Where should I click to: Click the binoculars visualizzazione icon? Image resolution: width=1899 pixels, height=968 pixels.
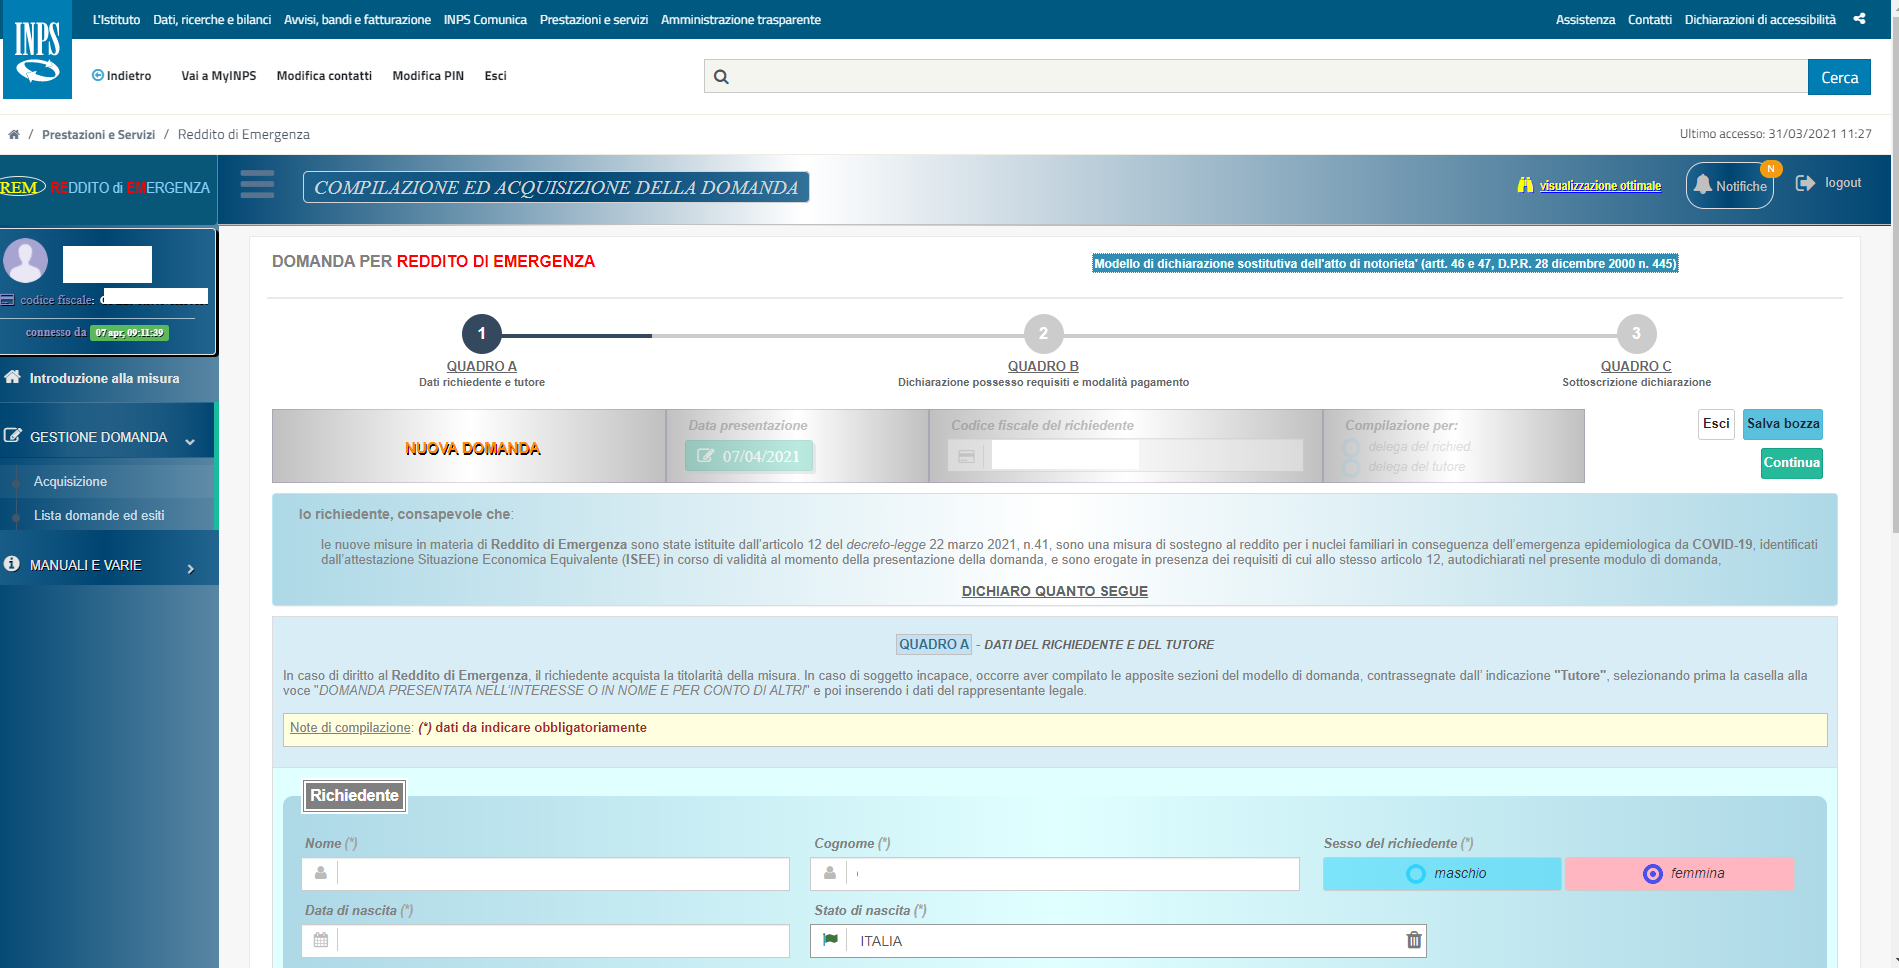coord(1525,185)
